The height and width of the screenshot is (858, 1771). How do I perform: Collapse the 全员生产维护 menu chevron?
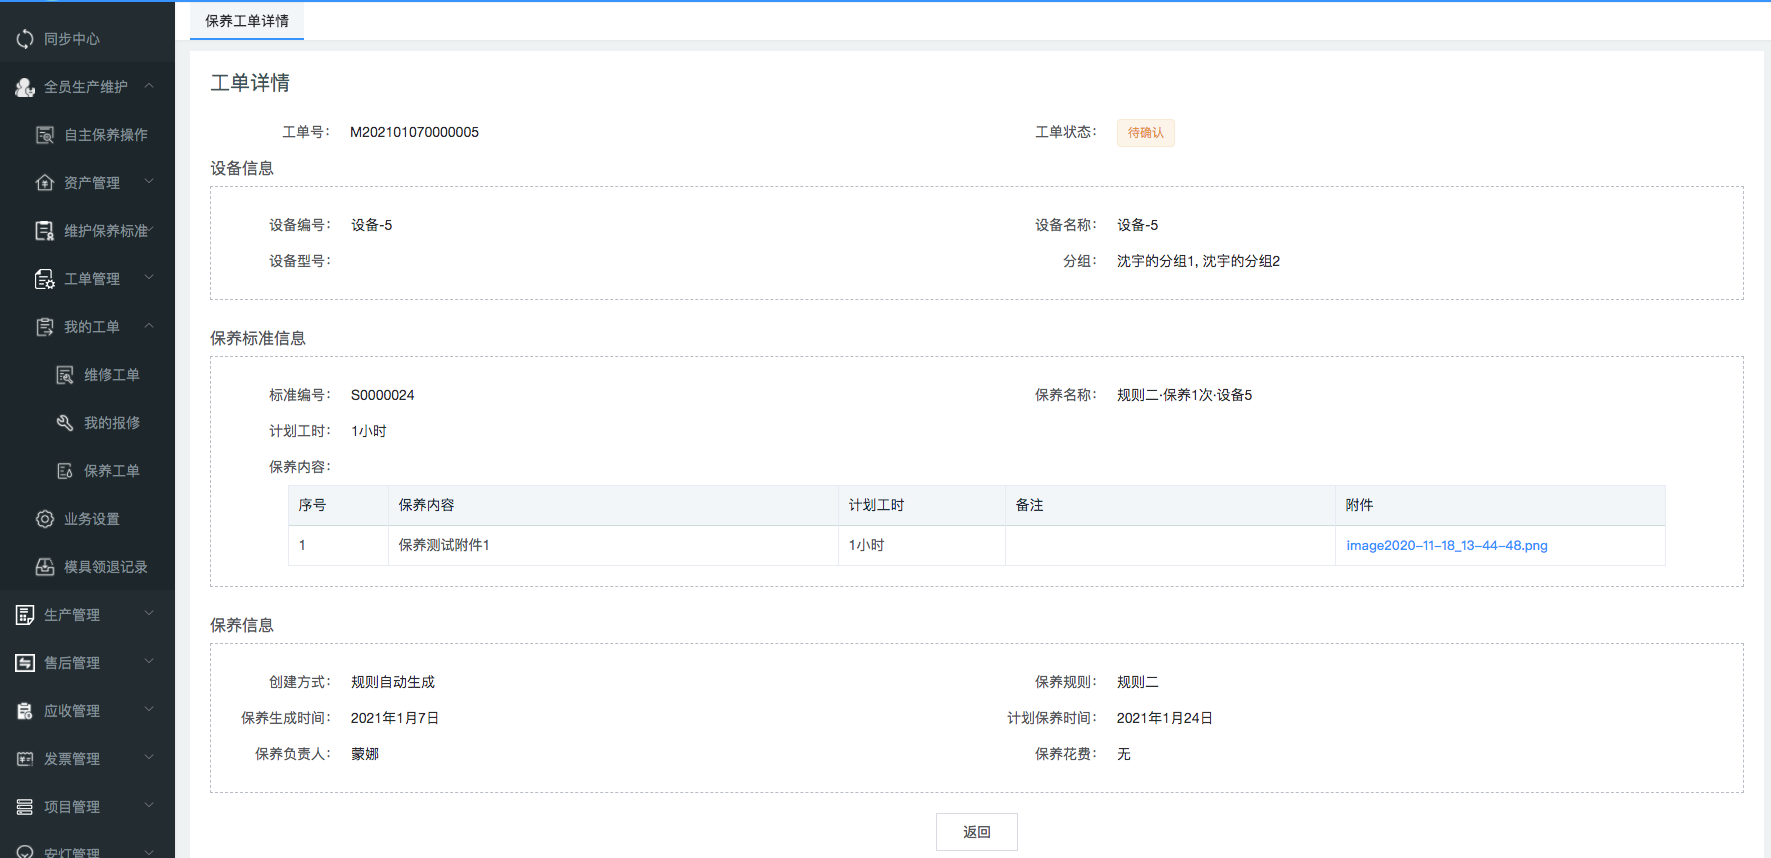point(149,86)
